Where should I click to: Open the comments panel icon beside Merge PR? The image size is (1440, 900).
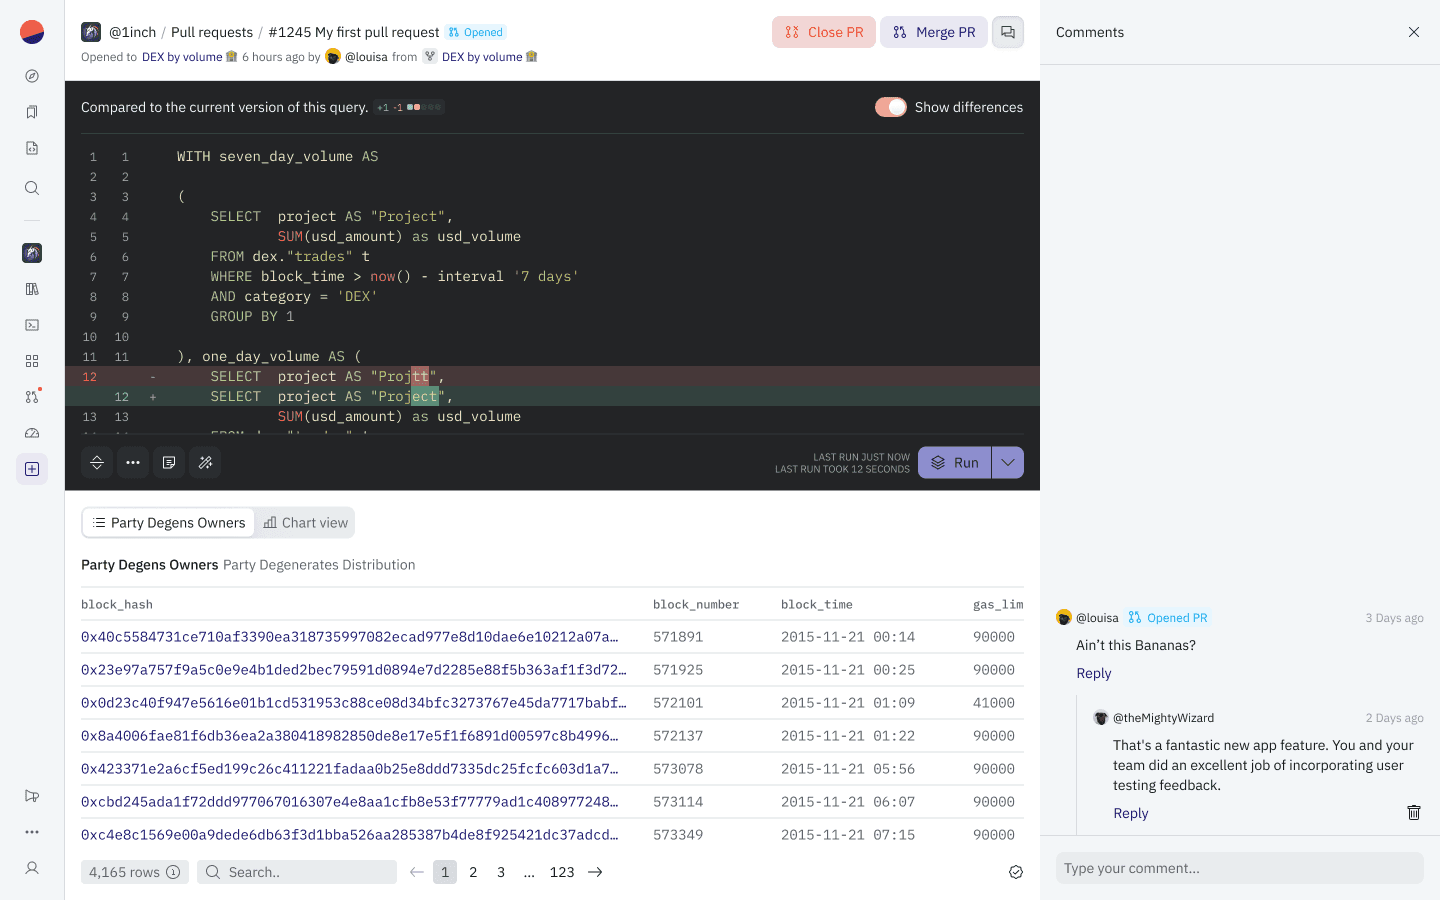(x=1007, y=32)
